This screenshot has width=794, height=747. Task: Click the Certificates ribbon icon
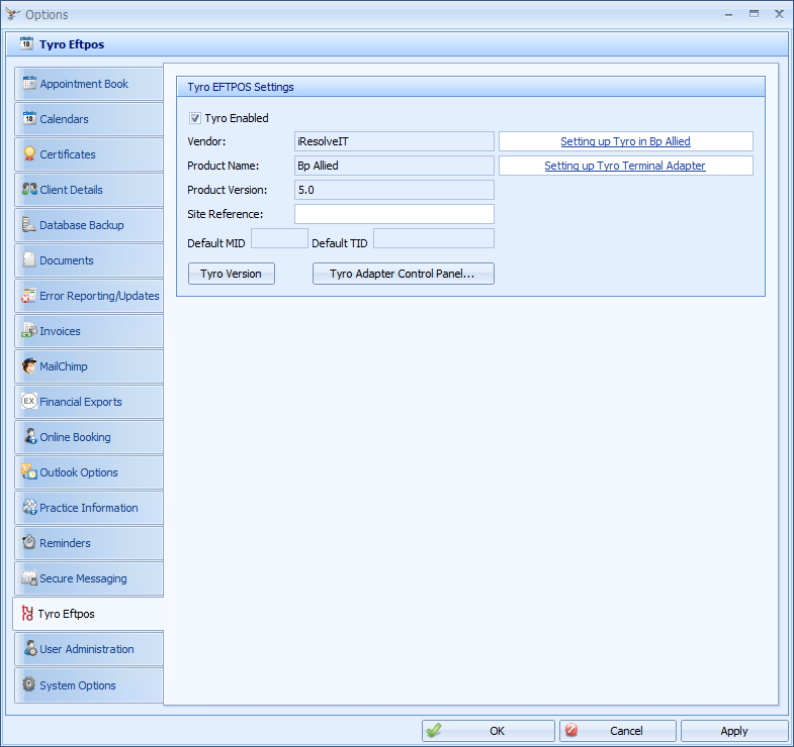point(29,153)
